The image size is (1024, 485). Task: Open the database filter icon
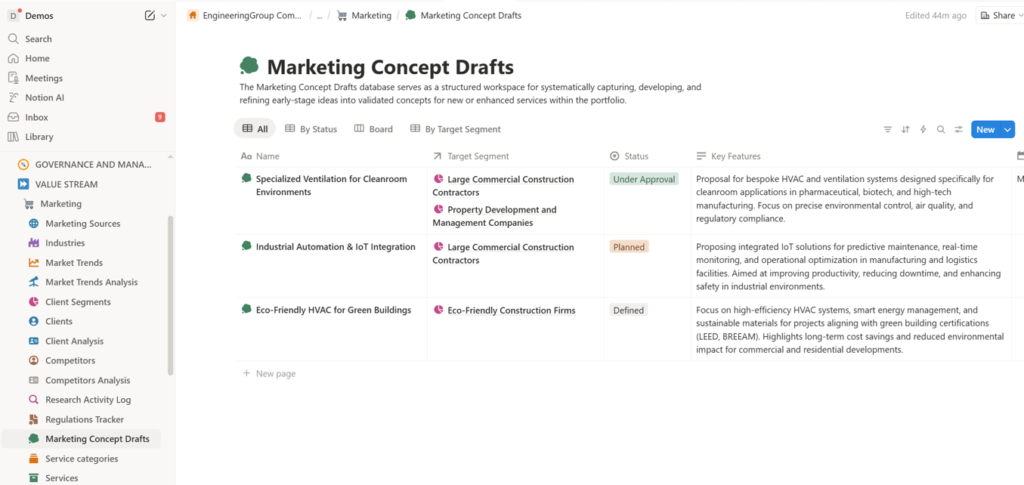pos(887,129)
